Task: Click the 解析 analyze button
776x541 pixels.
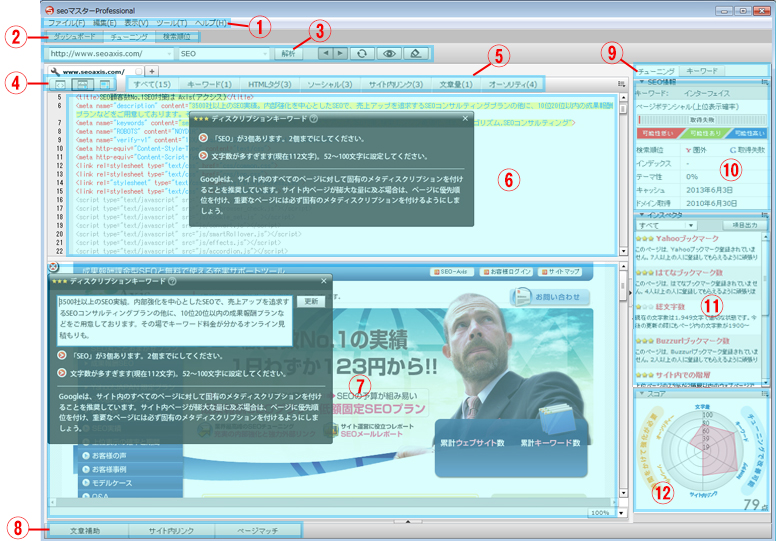Action: click(288, 53)
